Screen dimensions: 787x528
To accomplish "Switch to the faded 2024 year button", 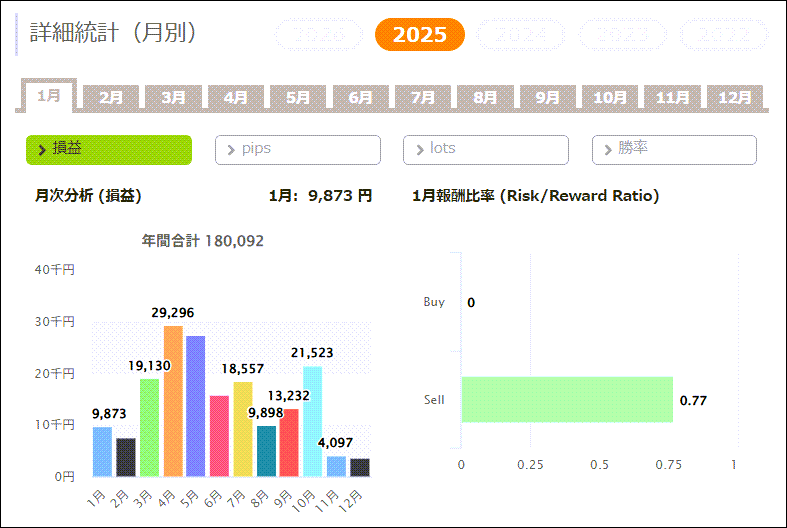I will tap(521, 35).
